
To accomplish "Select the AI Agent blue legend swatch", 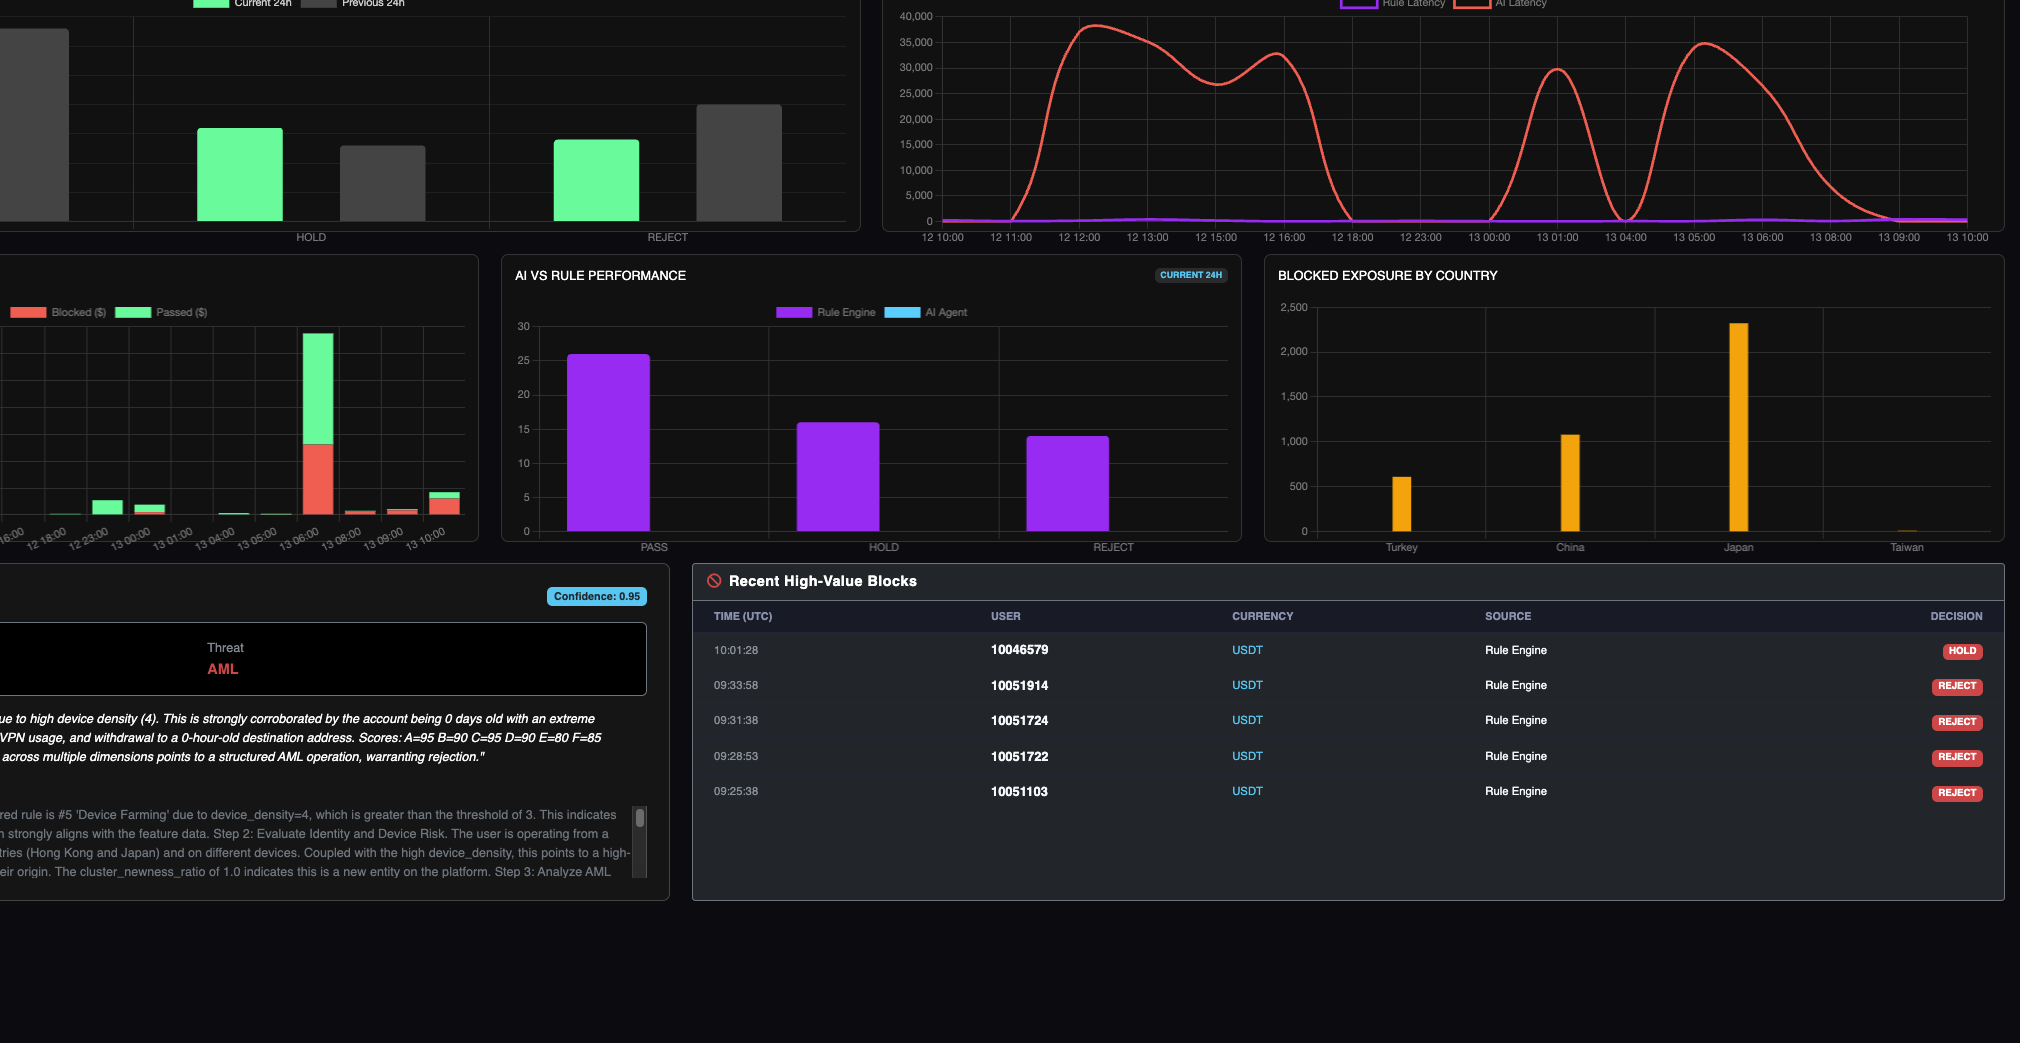I will click(901, 312).
